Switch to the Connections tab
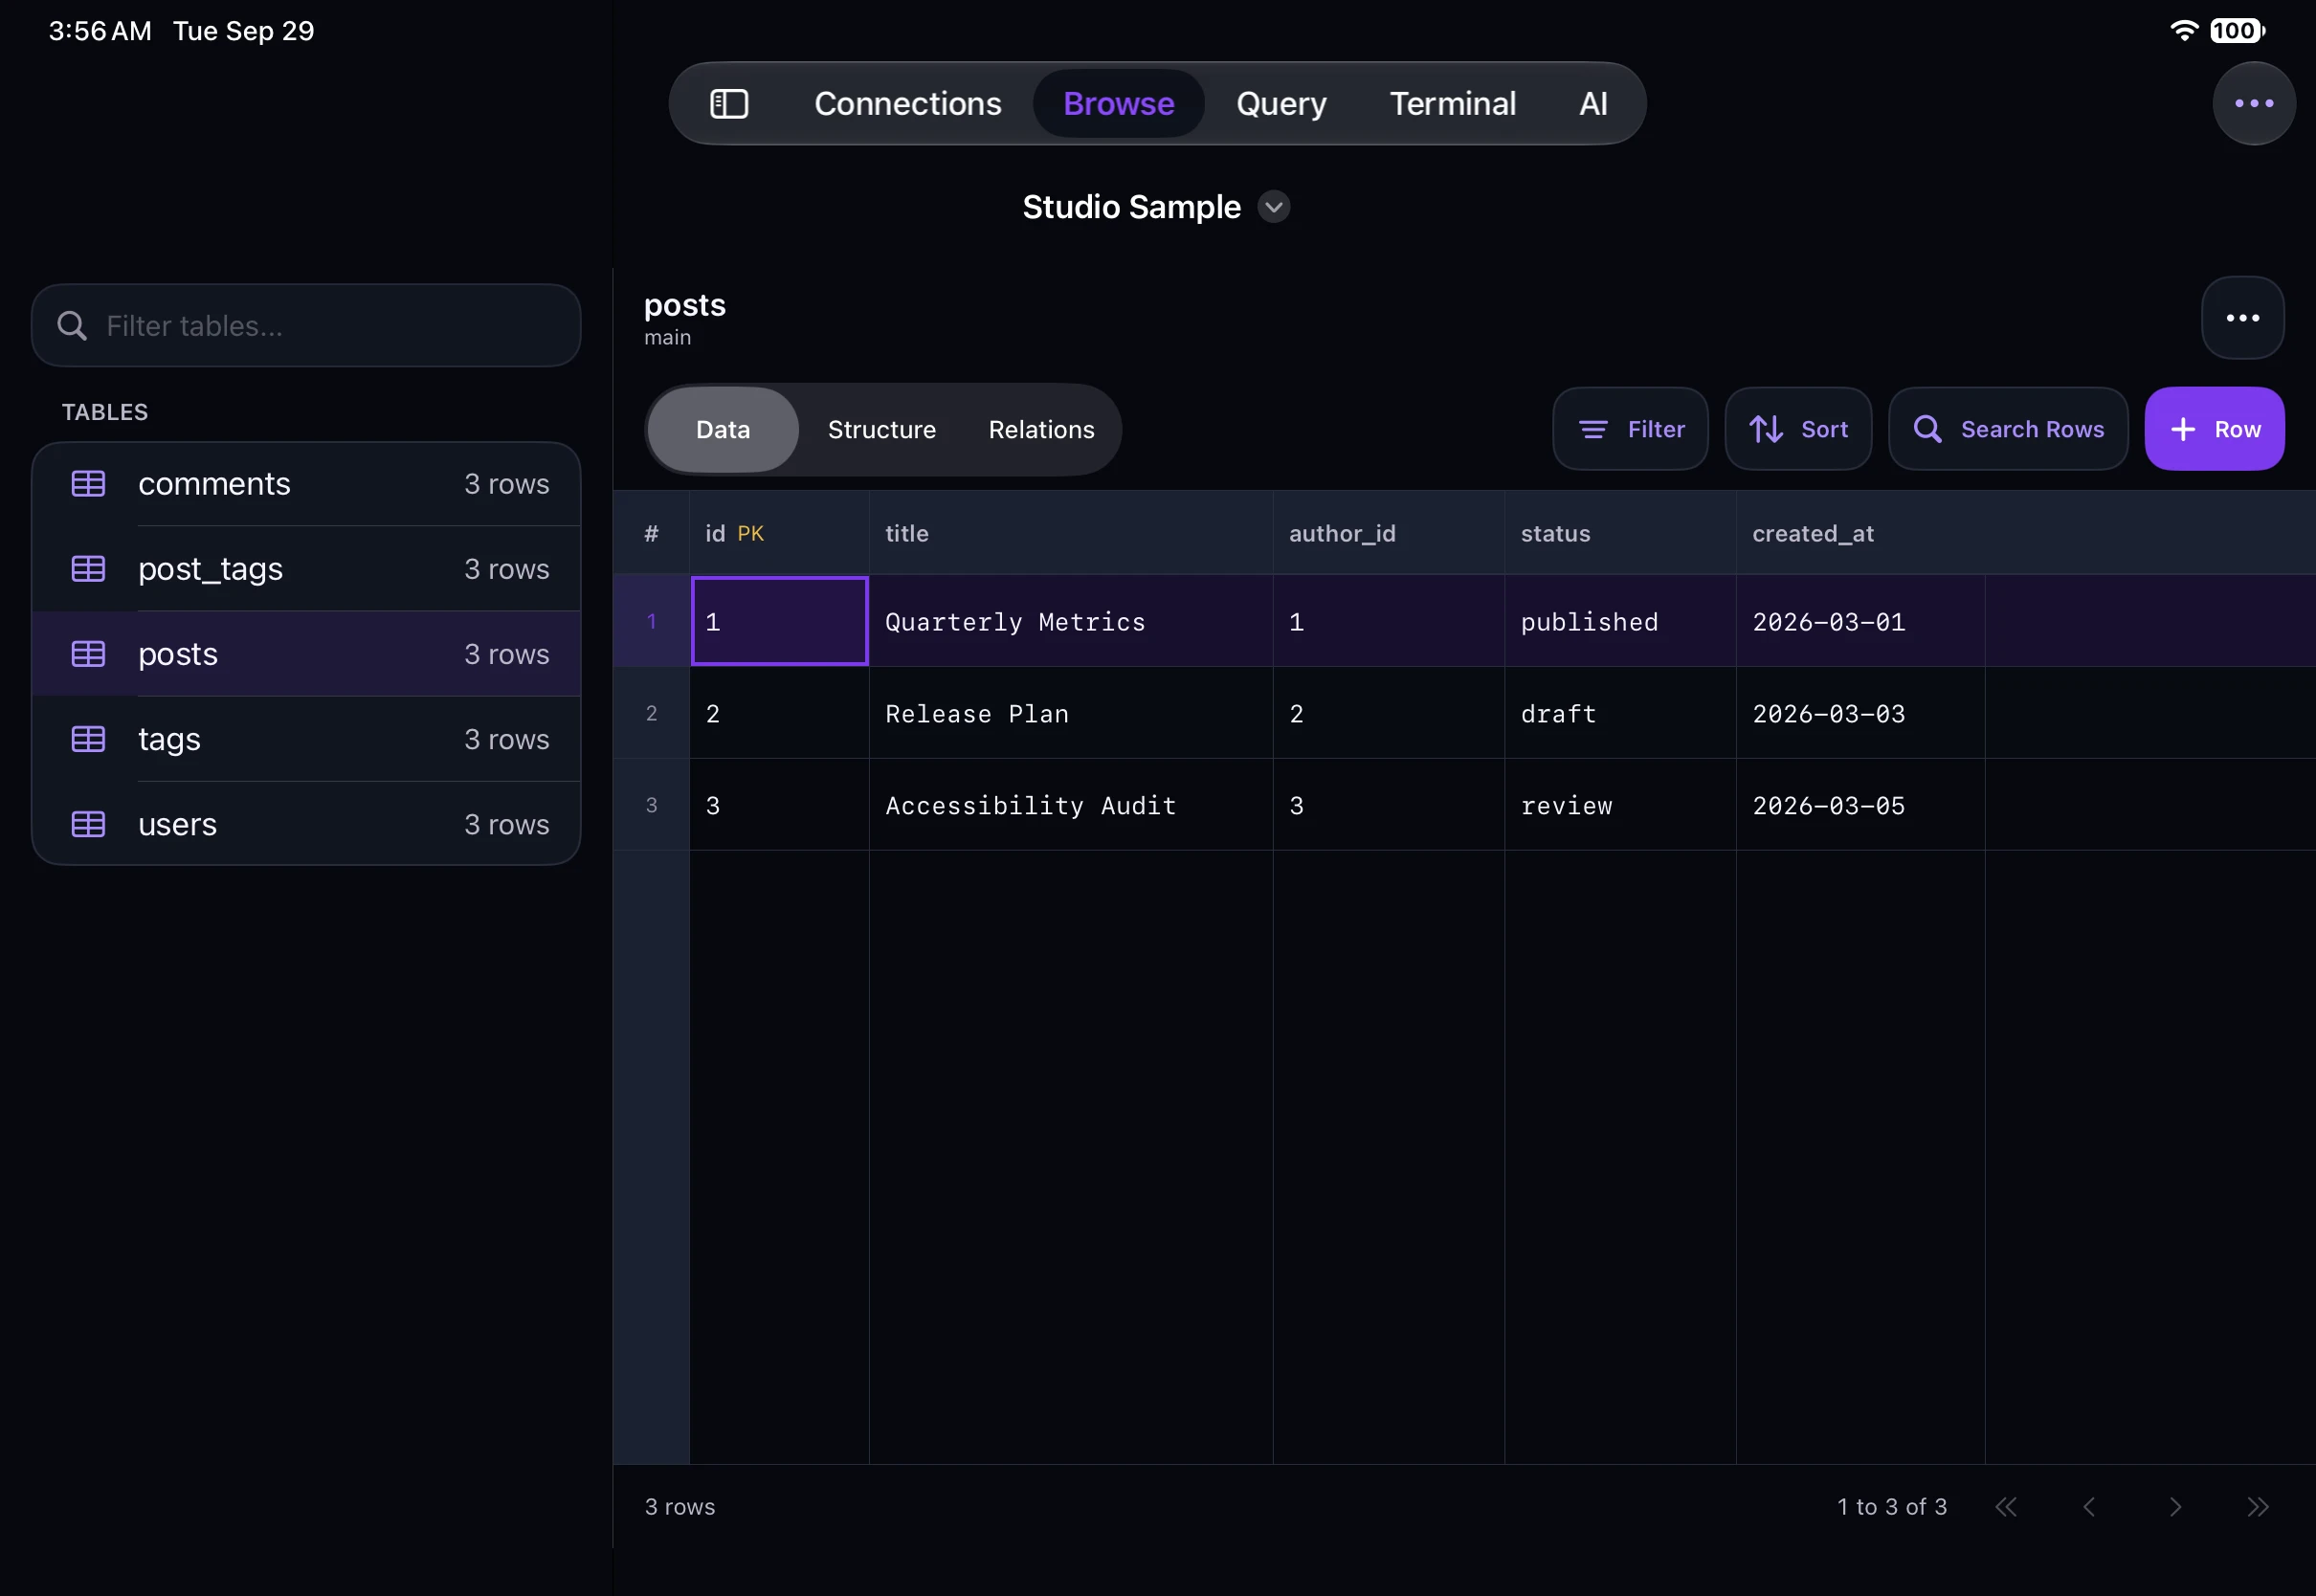The width and height of the screenshot is (2316, 1596). [x=907, y=104]
